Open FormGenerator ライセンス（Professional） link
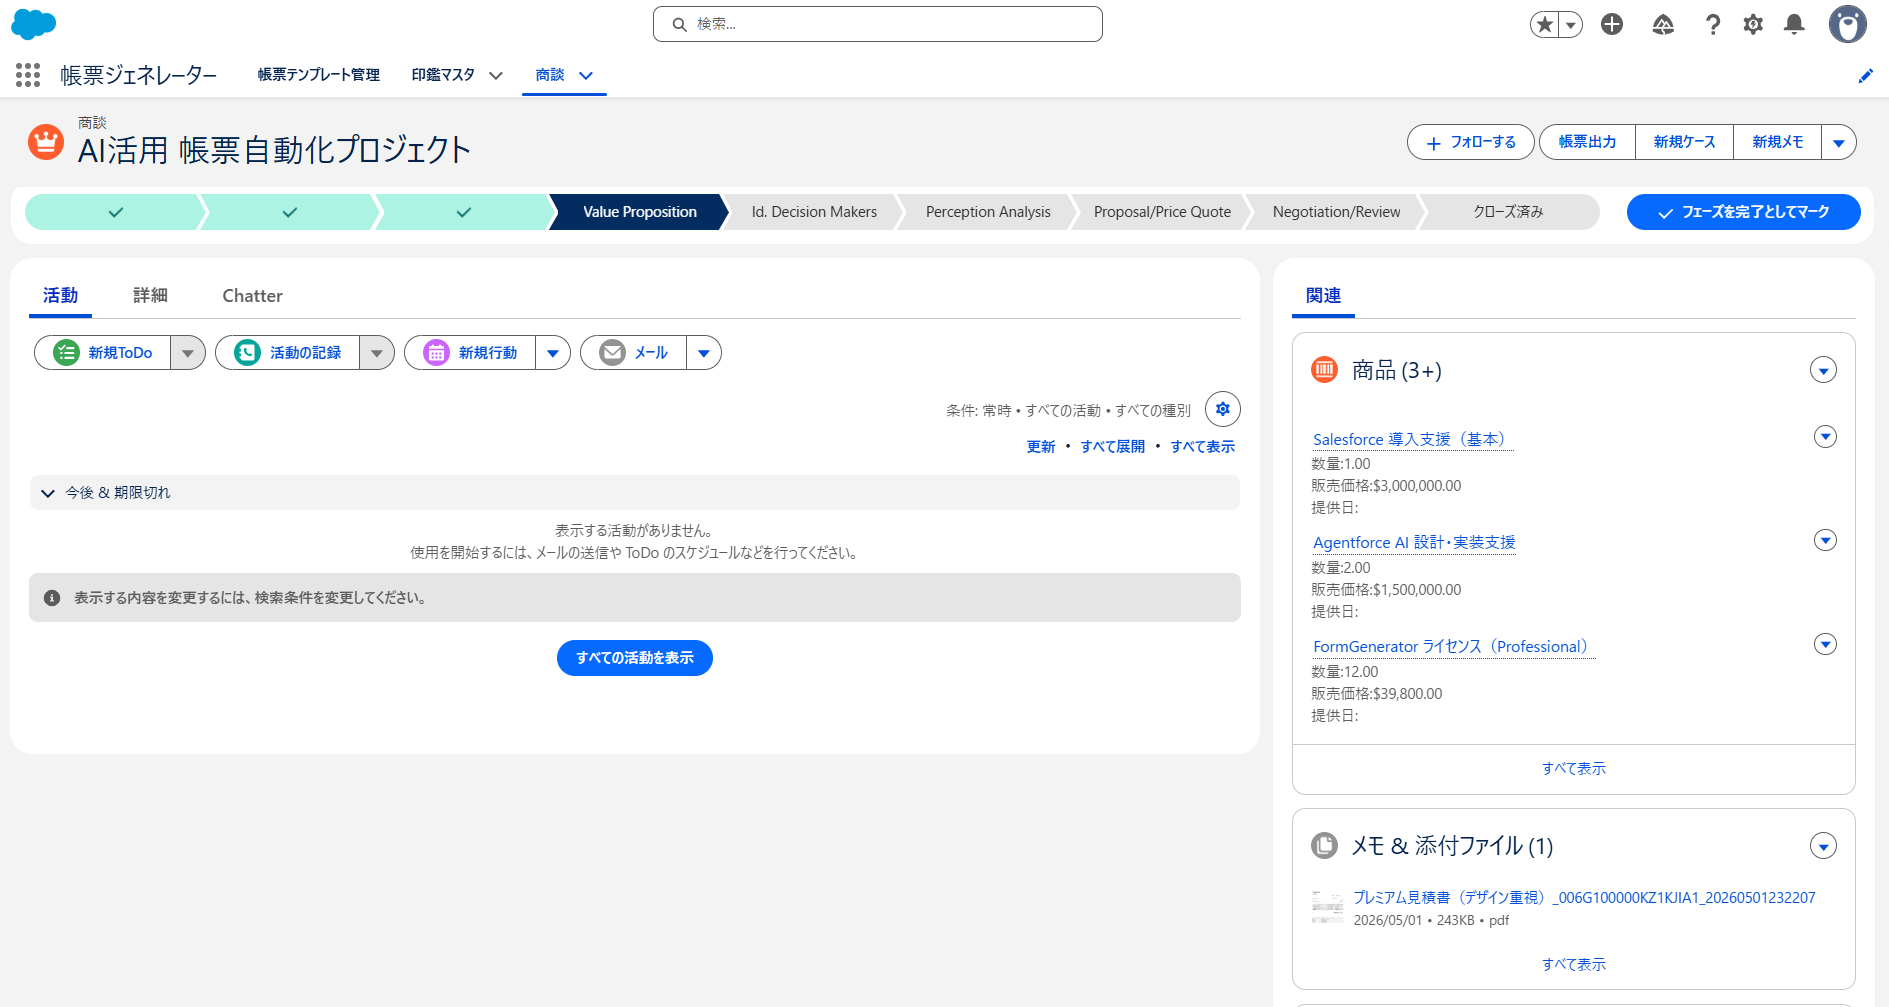 point(1453,647)
